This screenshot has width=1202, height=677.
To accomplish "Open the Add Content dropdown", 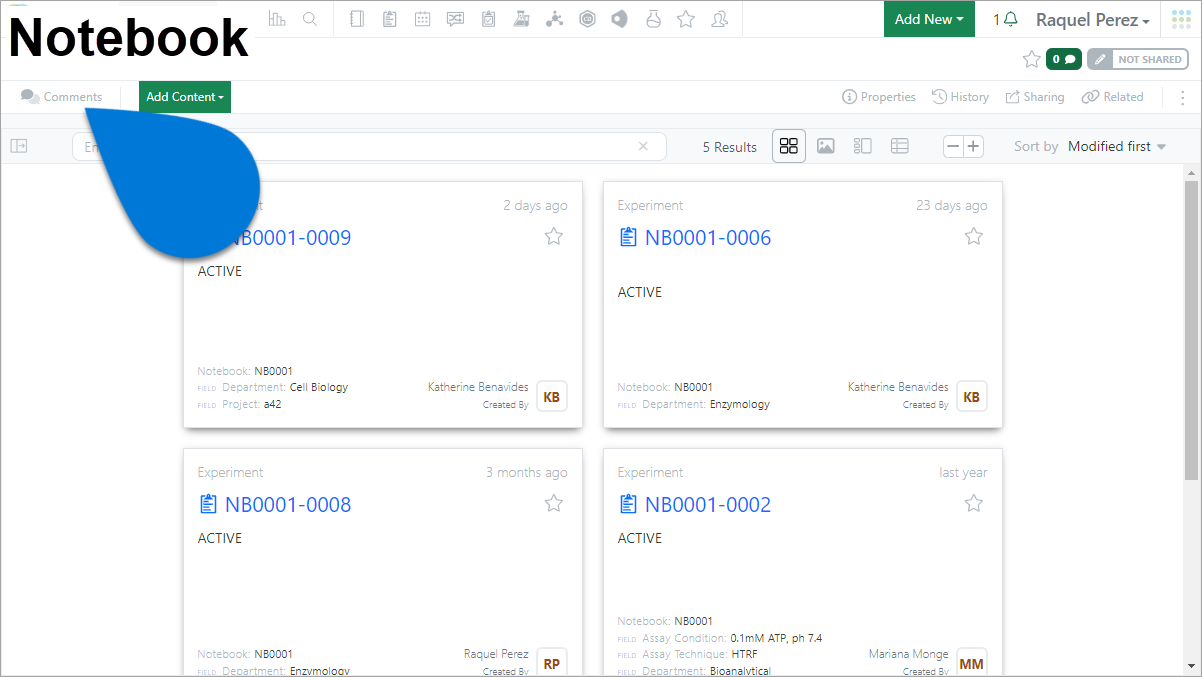I will 185,97.
